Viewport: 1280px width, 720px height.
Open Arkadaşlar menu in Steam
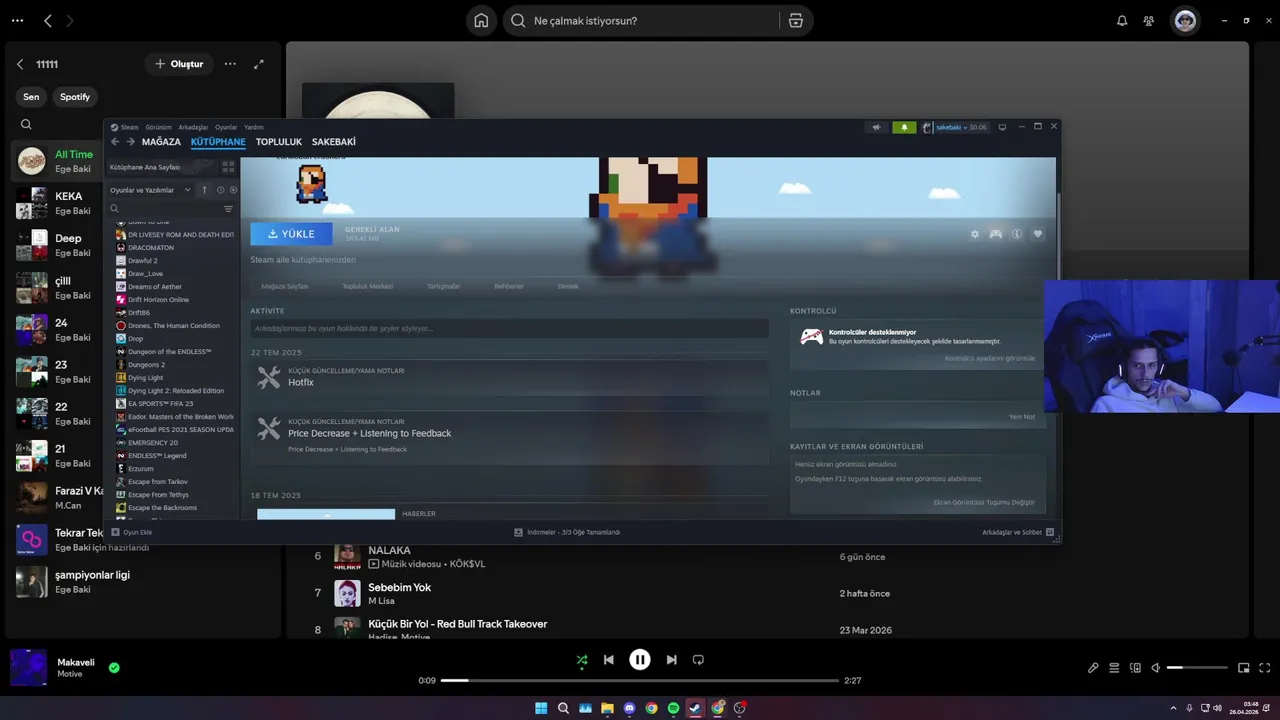(193, 127)
